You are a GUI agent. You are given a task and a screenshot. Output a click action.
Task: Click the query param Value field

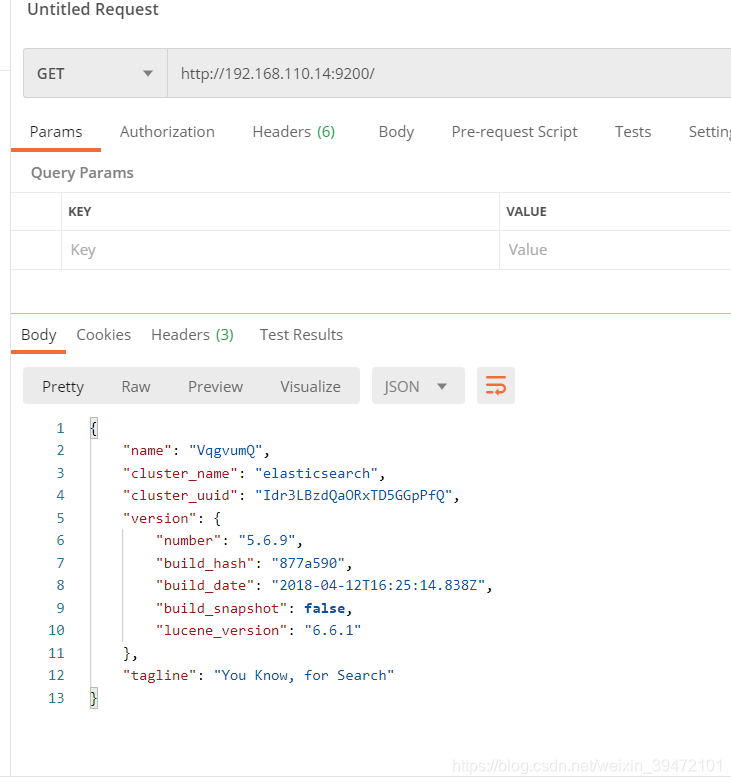[615, 250]
